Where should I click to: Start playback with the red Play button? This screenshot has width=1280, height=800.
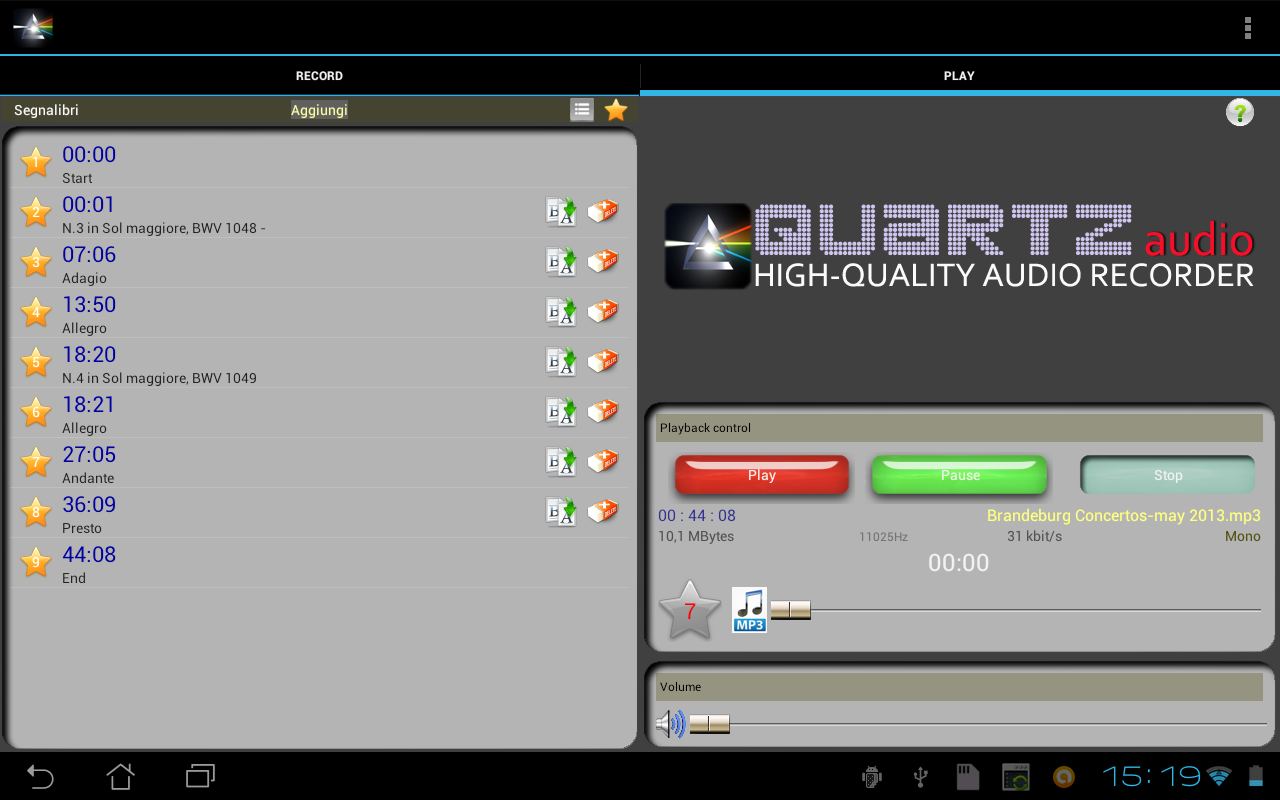pyautogui.click(x=762, y=475)
